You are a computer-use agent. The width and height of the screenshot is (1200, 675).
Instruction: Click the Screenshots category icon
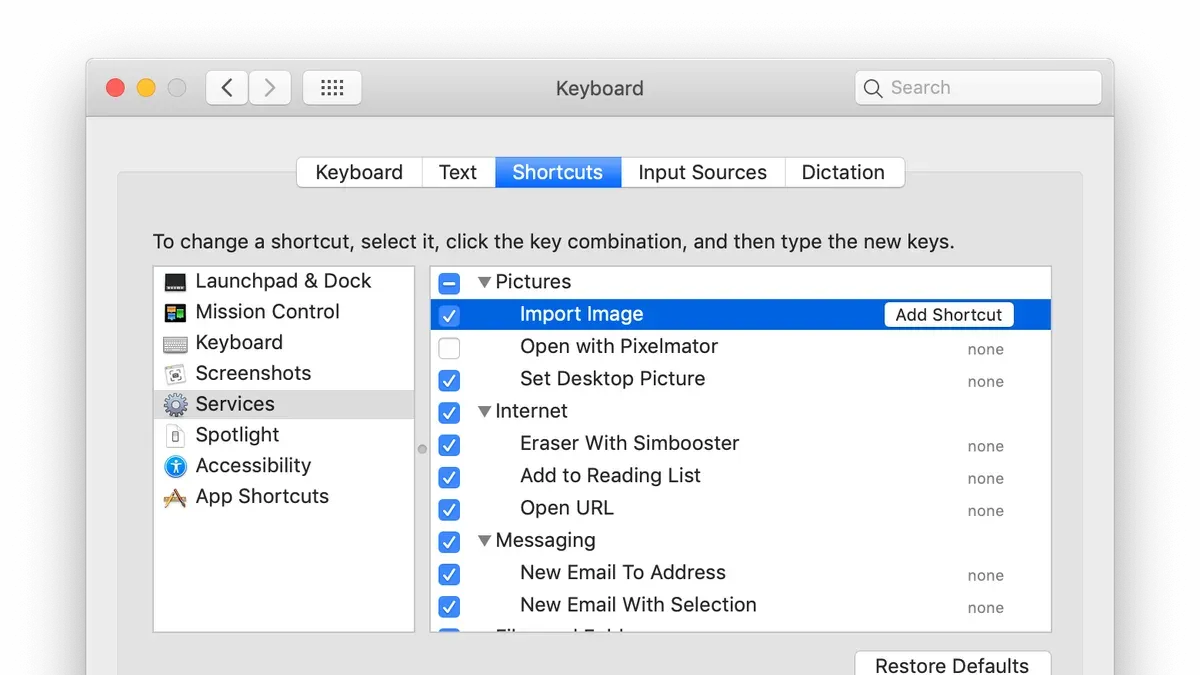(x=175, y=374)
